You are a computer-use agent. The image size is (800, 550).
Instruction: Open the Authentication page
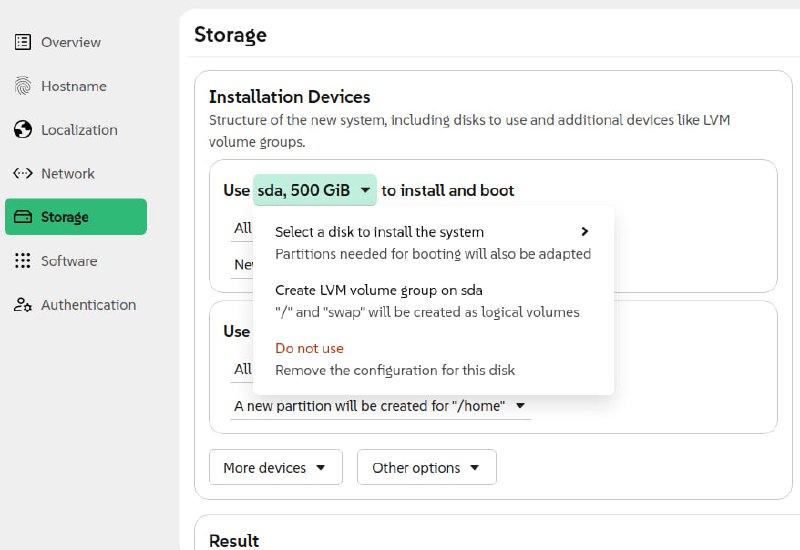tap(88, 305)
